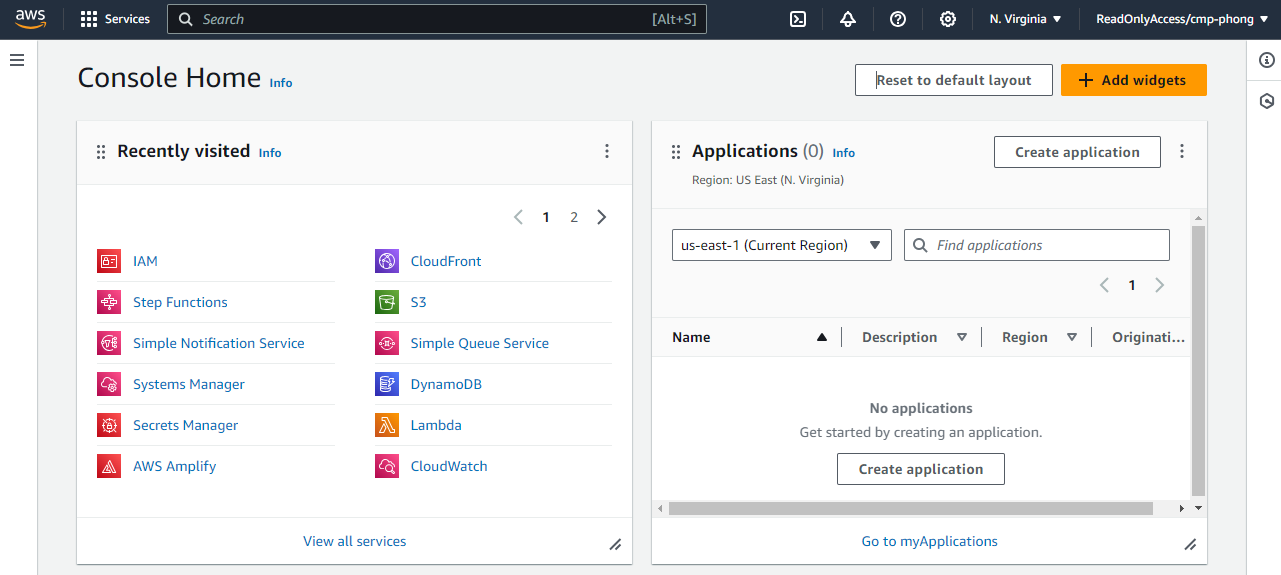Click the View all services link

click(354, 541)
